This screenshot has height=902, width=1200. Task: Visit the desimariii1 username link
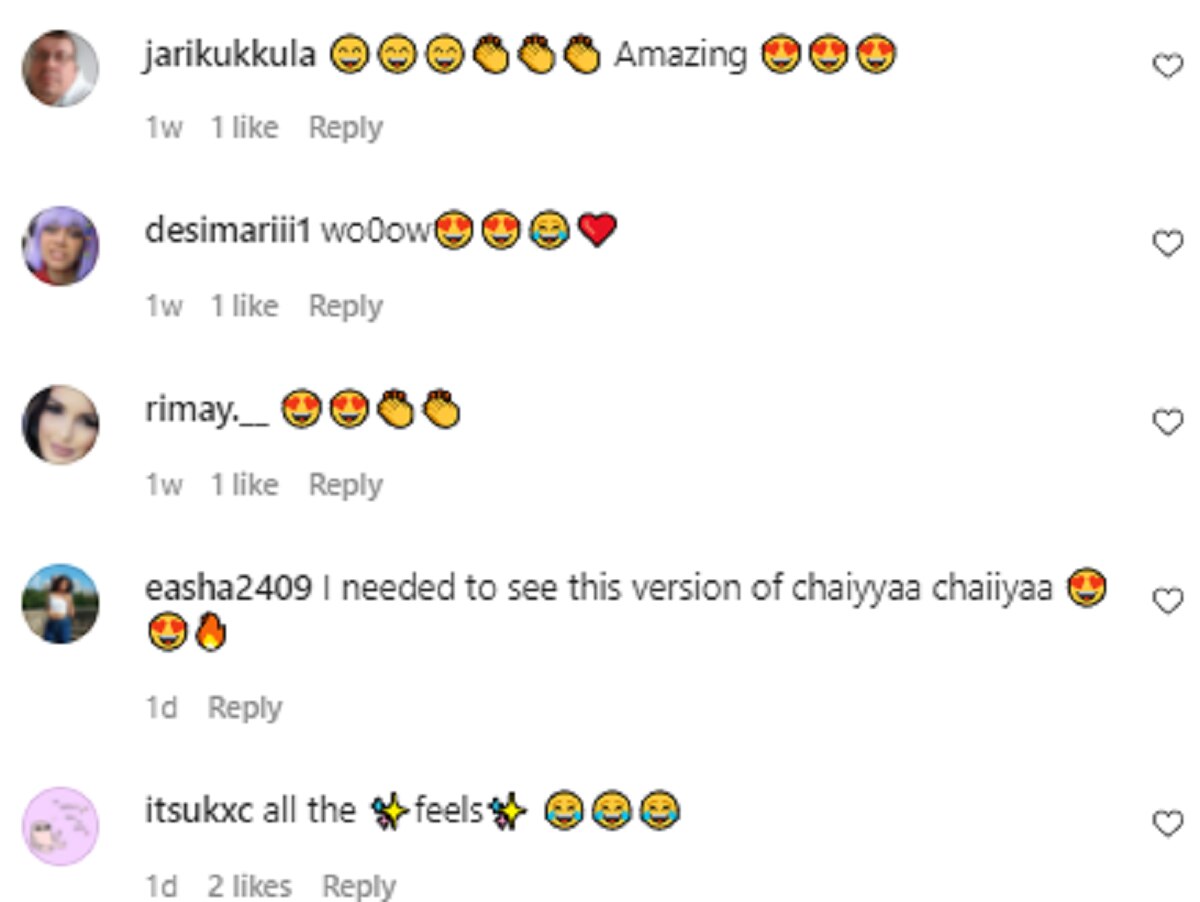click(229, 233)
